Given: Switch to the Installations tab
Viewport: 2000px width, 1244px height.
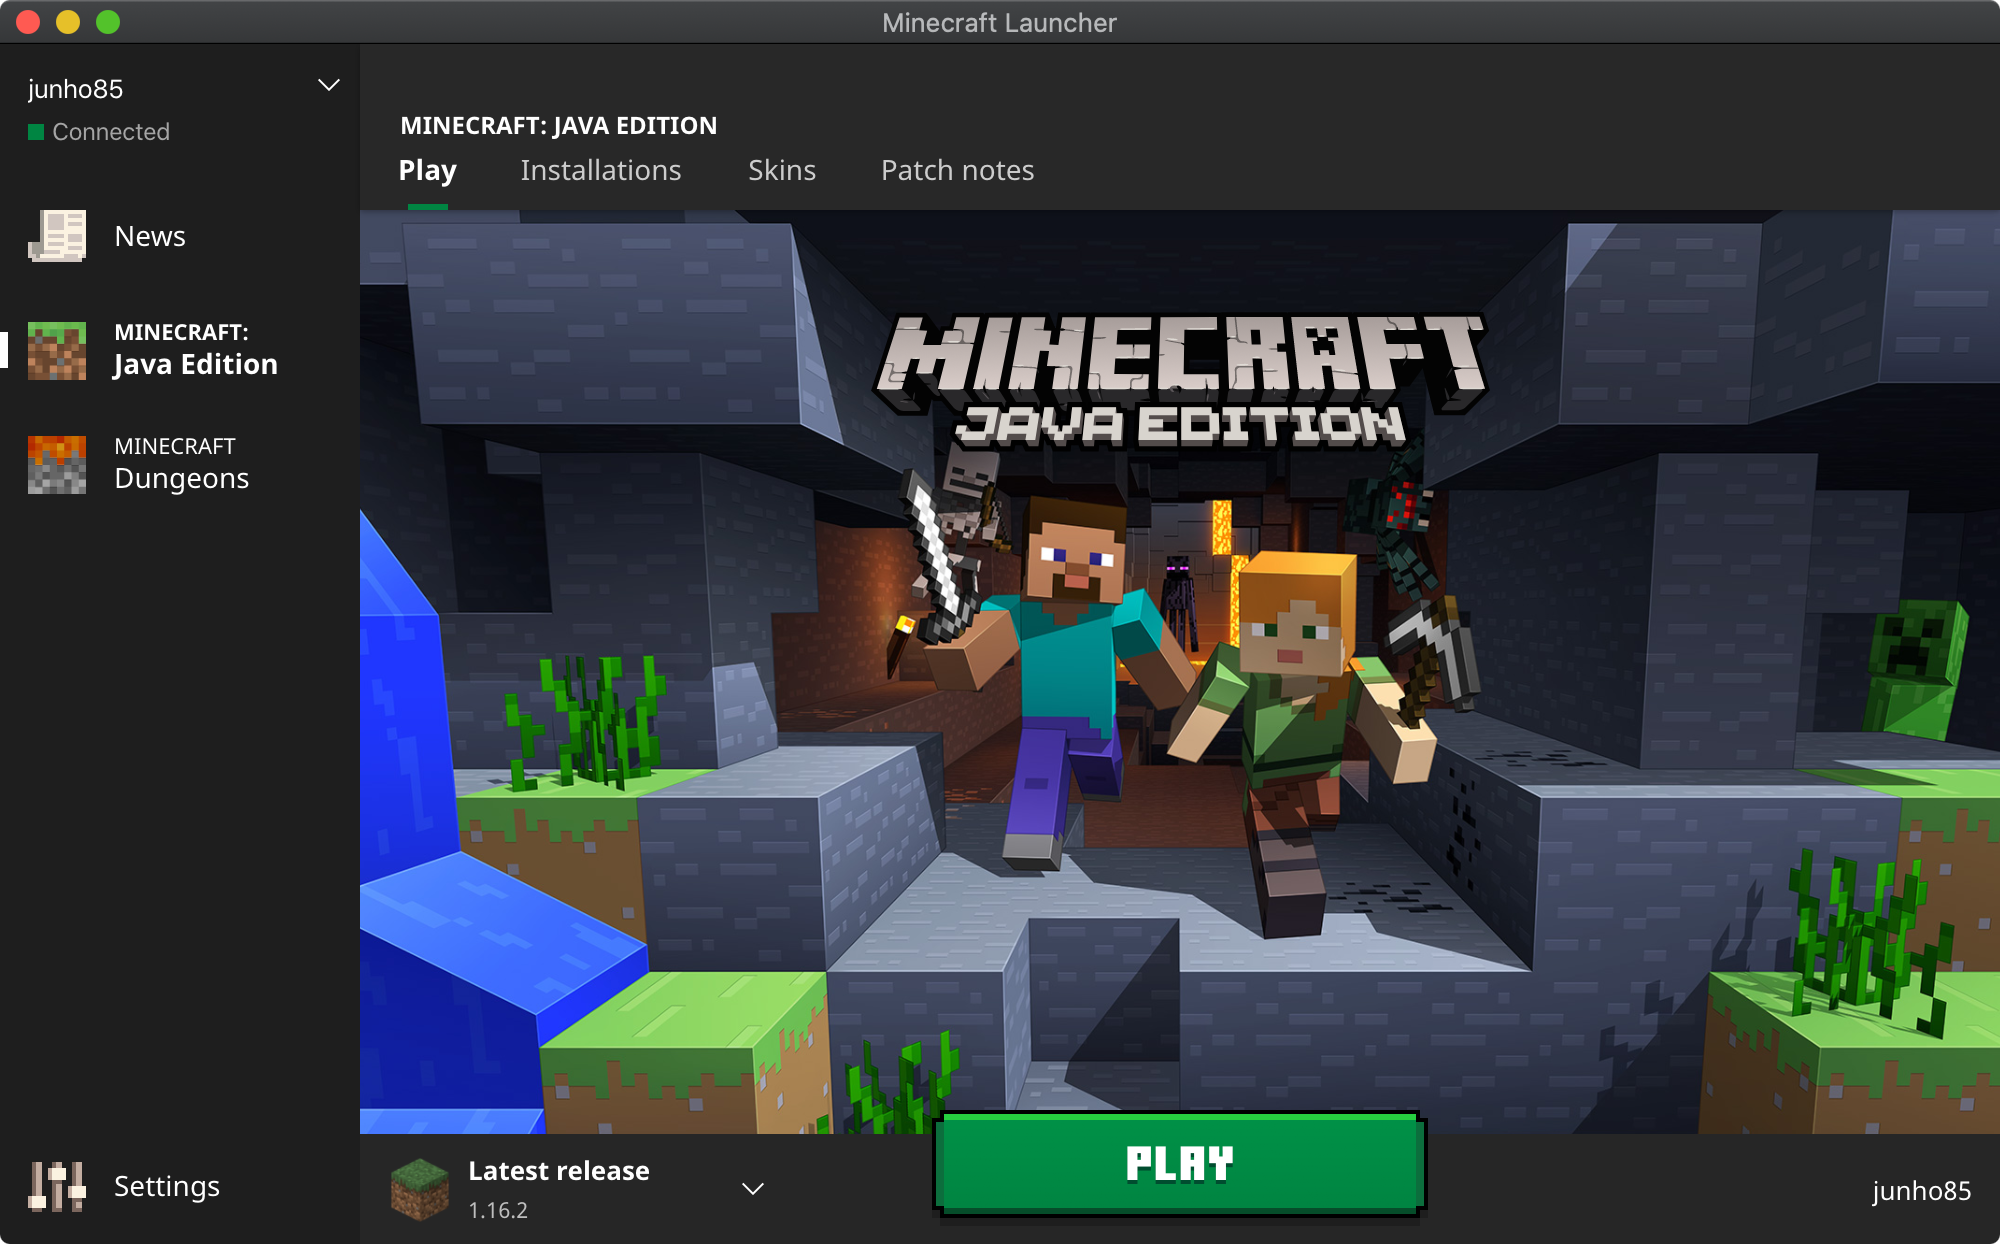Looking at the screenshot, I should coord(600,170).
